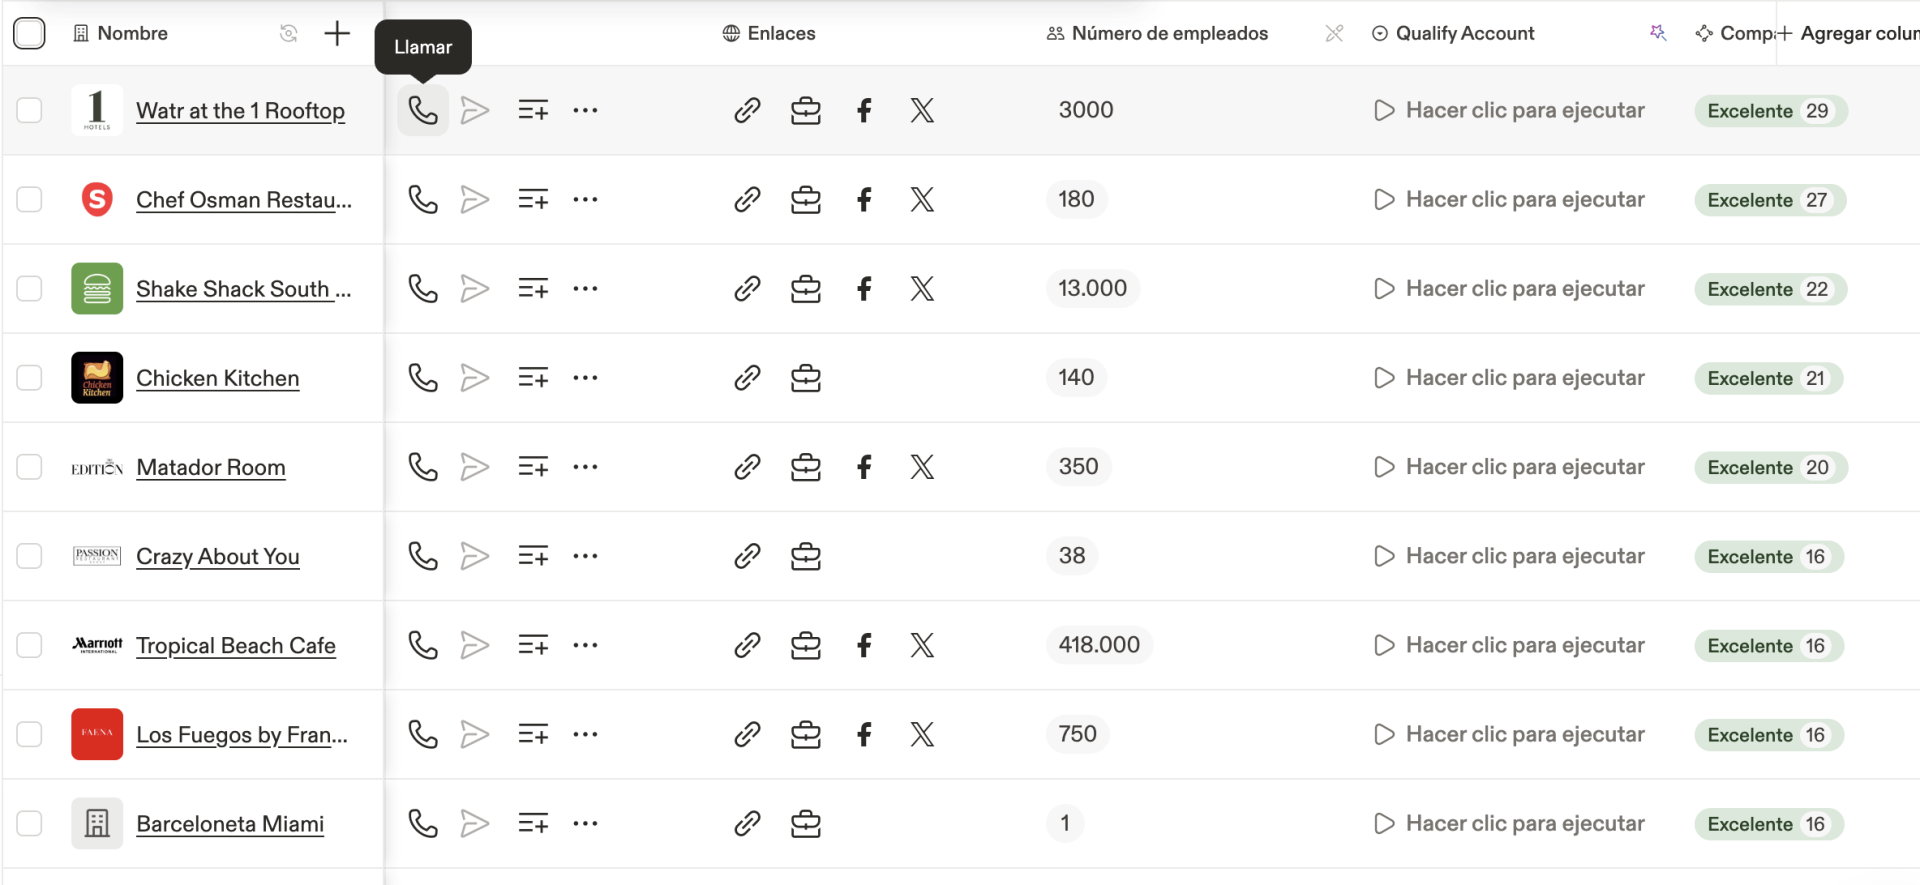Click the briefcase icon for Barceloneta Miami
1920x885 pixels.
[x=805, y=824]
